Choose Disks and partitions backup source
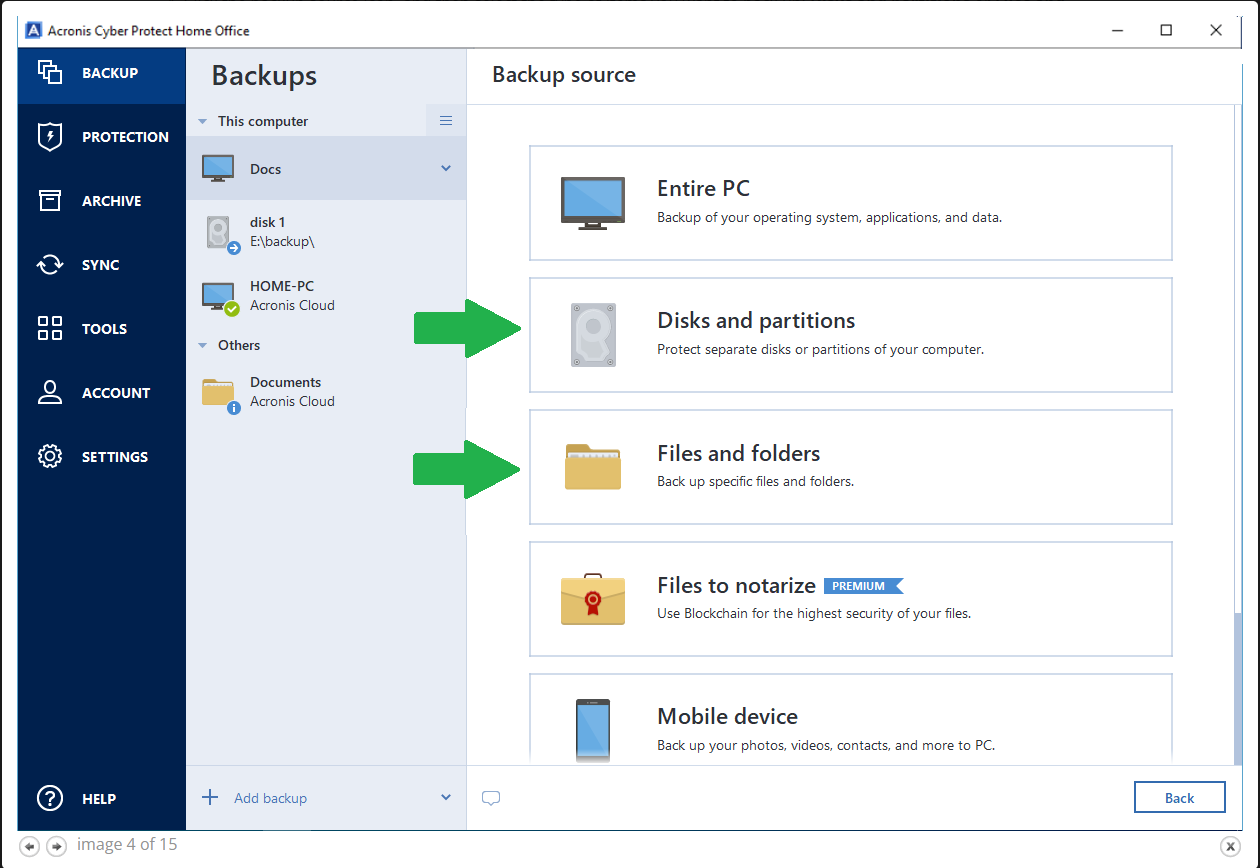 850,335
